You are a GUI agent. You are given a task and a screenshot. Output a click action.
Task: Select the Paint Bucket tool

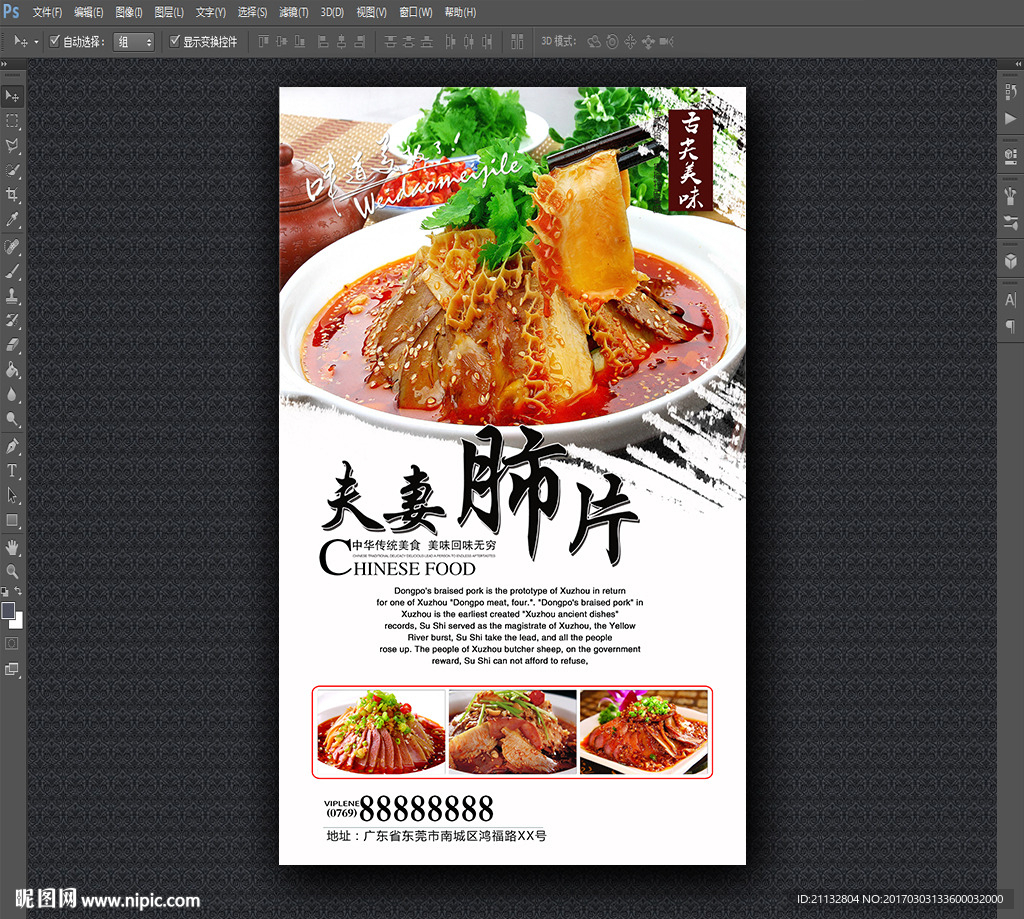12,370
